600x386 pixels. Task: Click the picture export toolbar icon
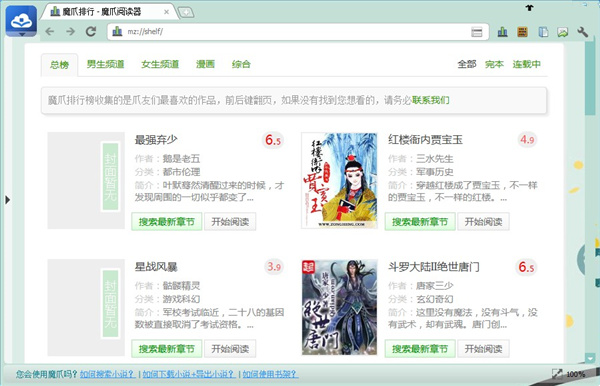pyautogui.click(x=563, y=32)
